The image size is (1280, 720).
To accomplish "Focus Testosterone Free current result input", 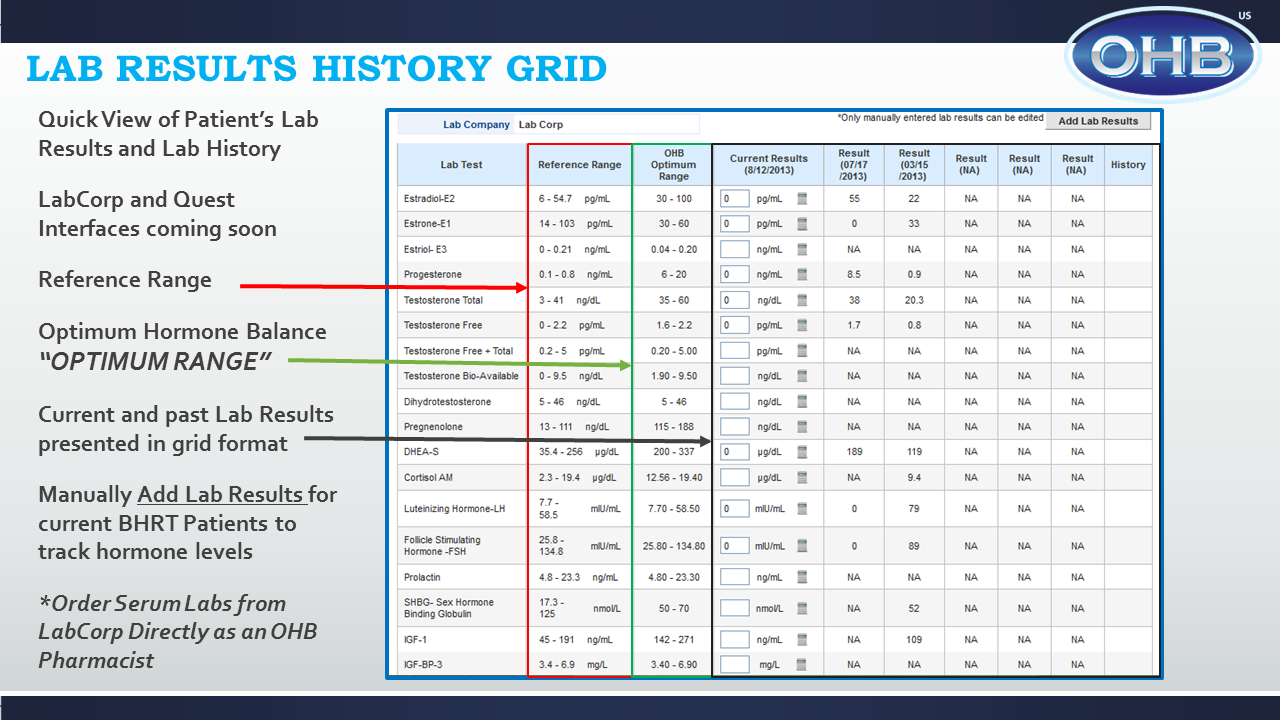I will (x=735, y=326).
